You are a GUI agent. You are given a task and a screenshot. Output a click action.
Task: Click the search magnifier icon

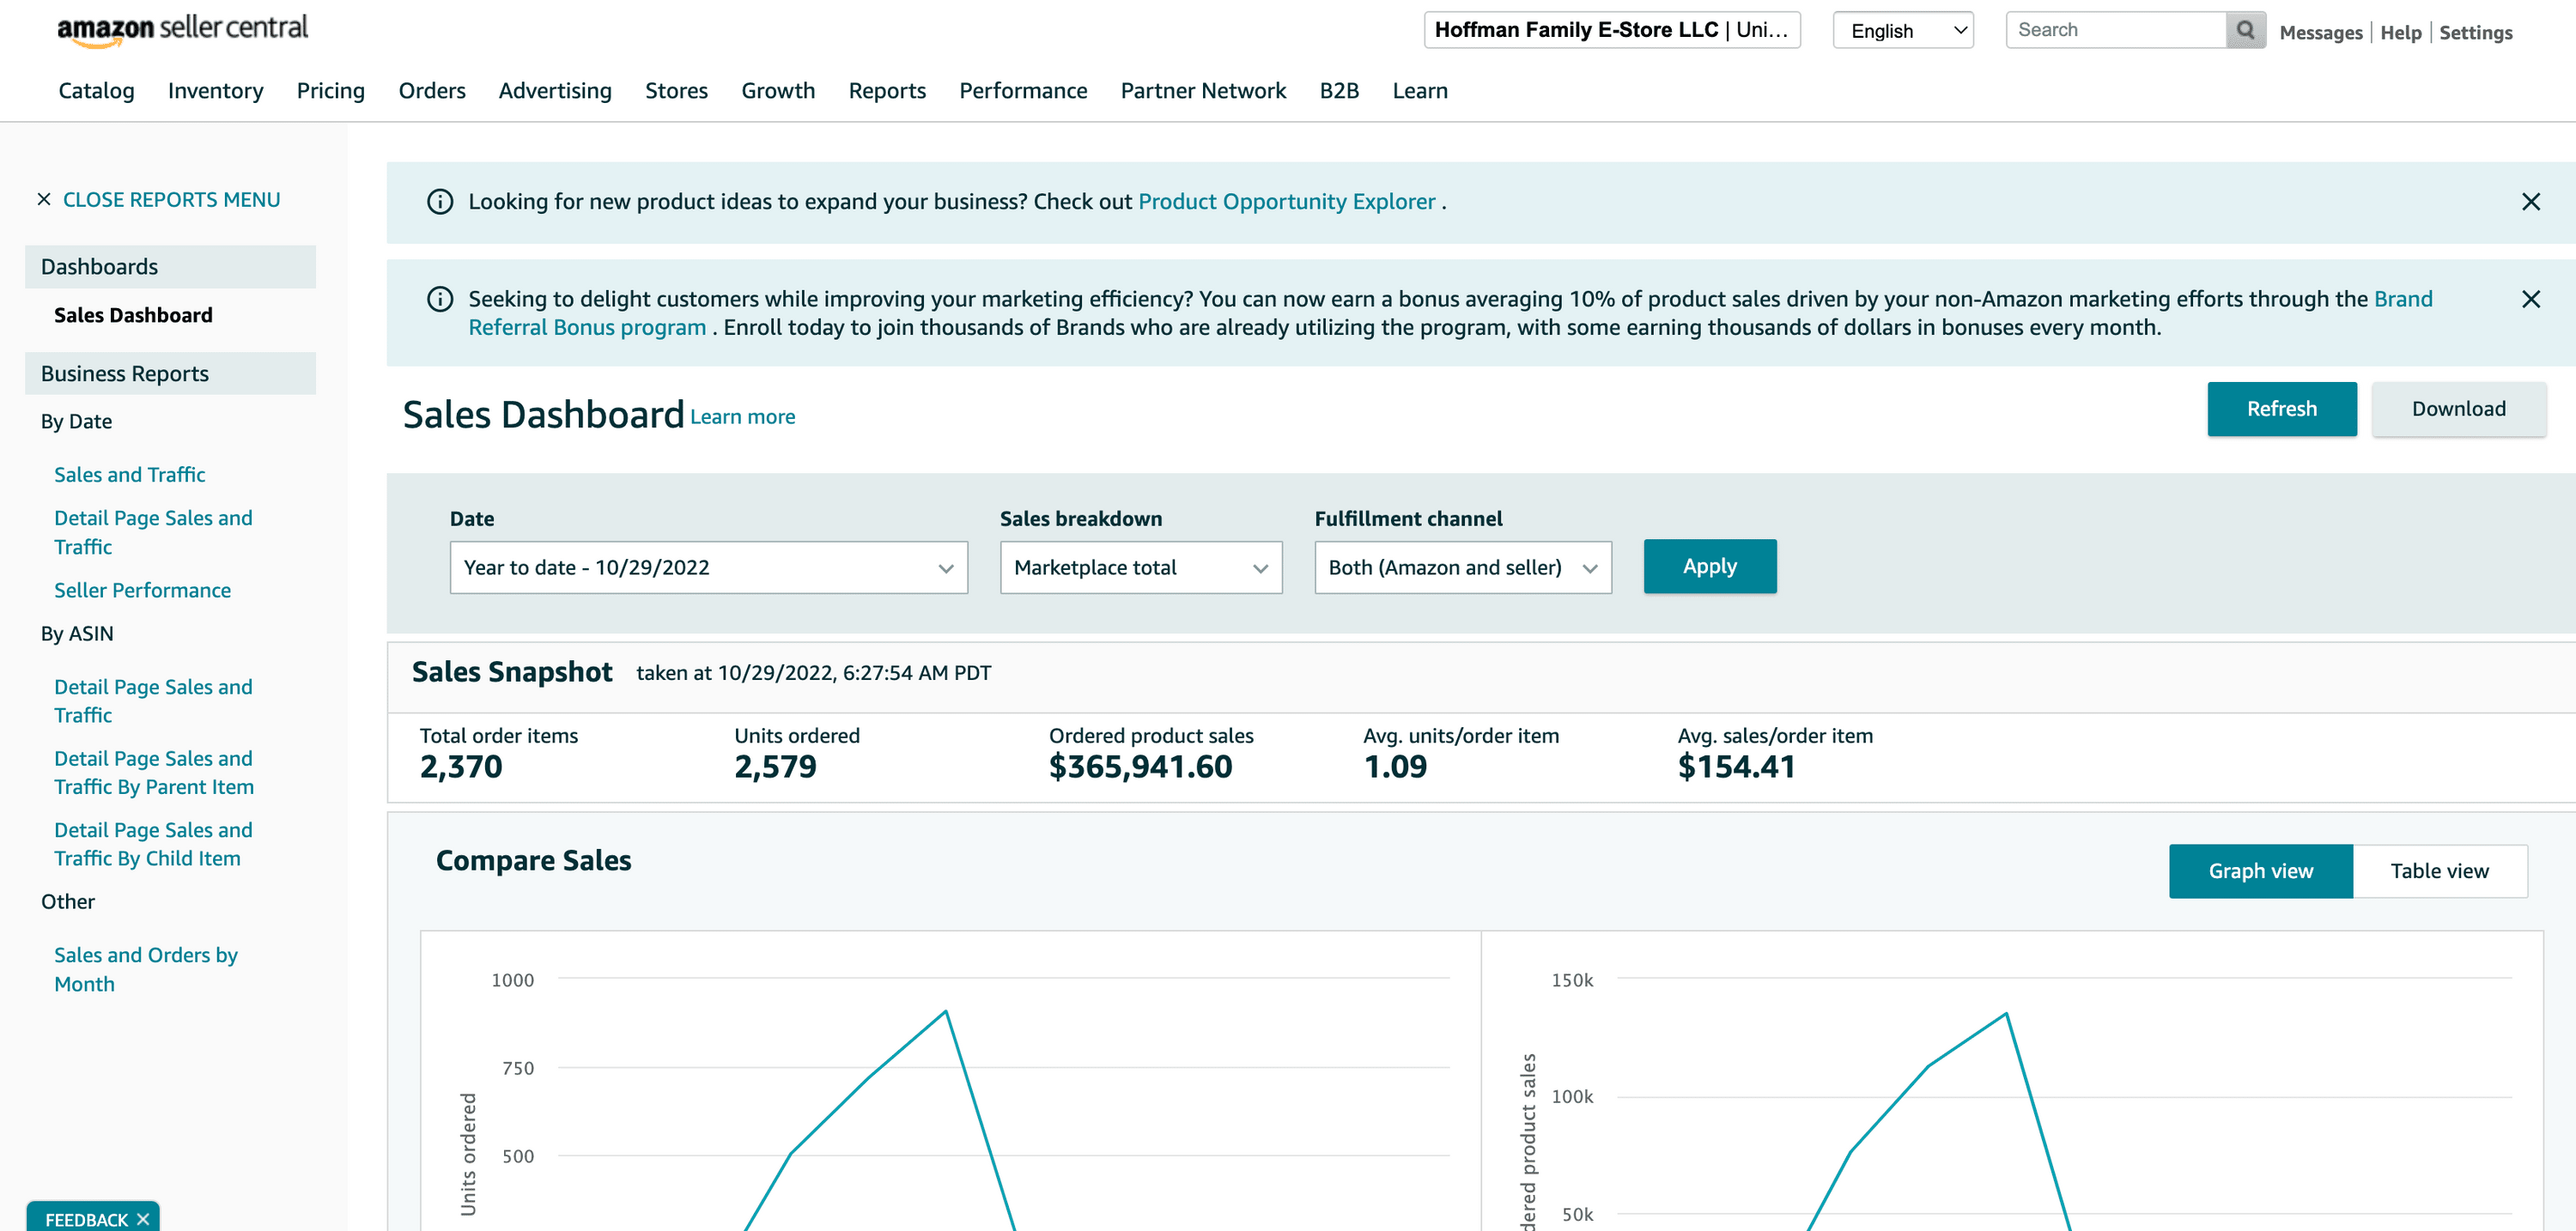2245,30
